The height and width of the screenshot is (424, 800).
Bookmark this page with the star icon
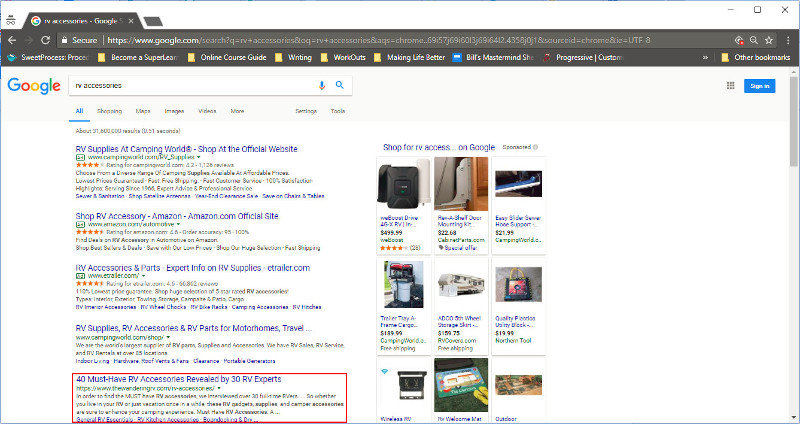[769, 40]
